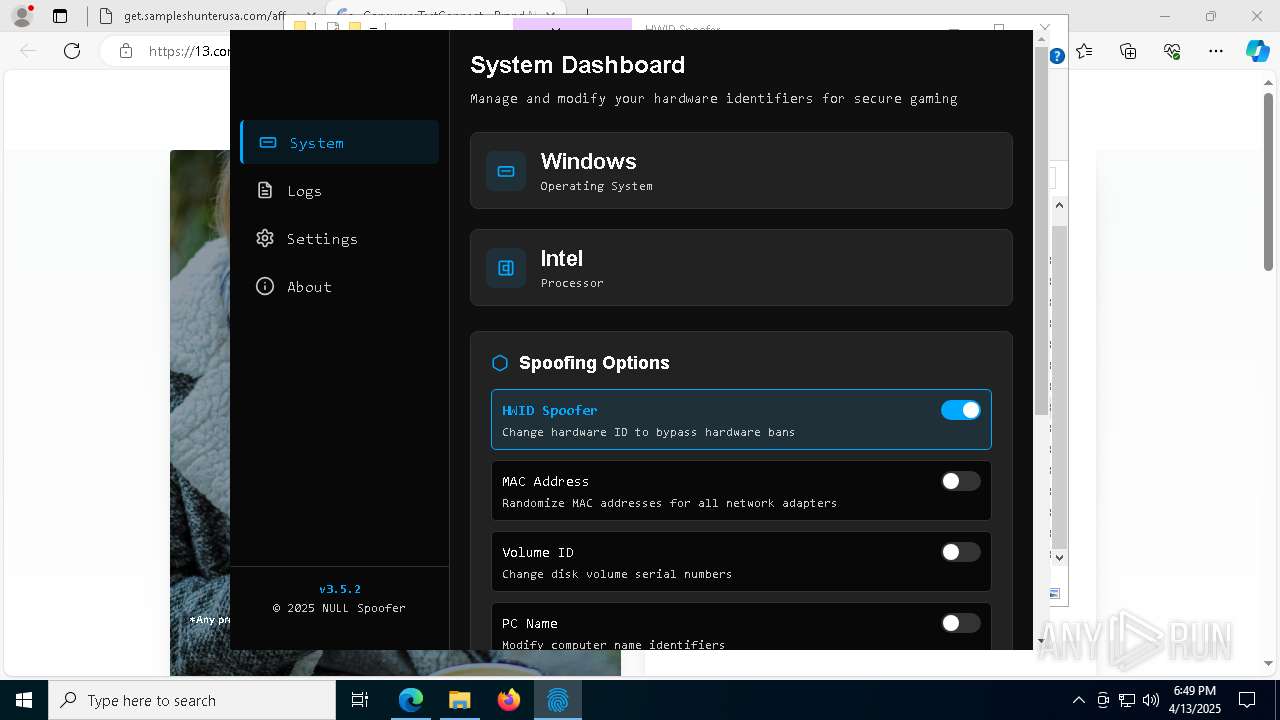Click the blue help icon in the background window
1280x720 pixels.
[1057, 56]
